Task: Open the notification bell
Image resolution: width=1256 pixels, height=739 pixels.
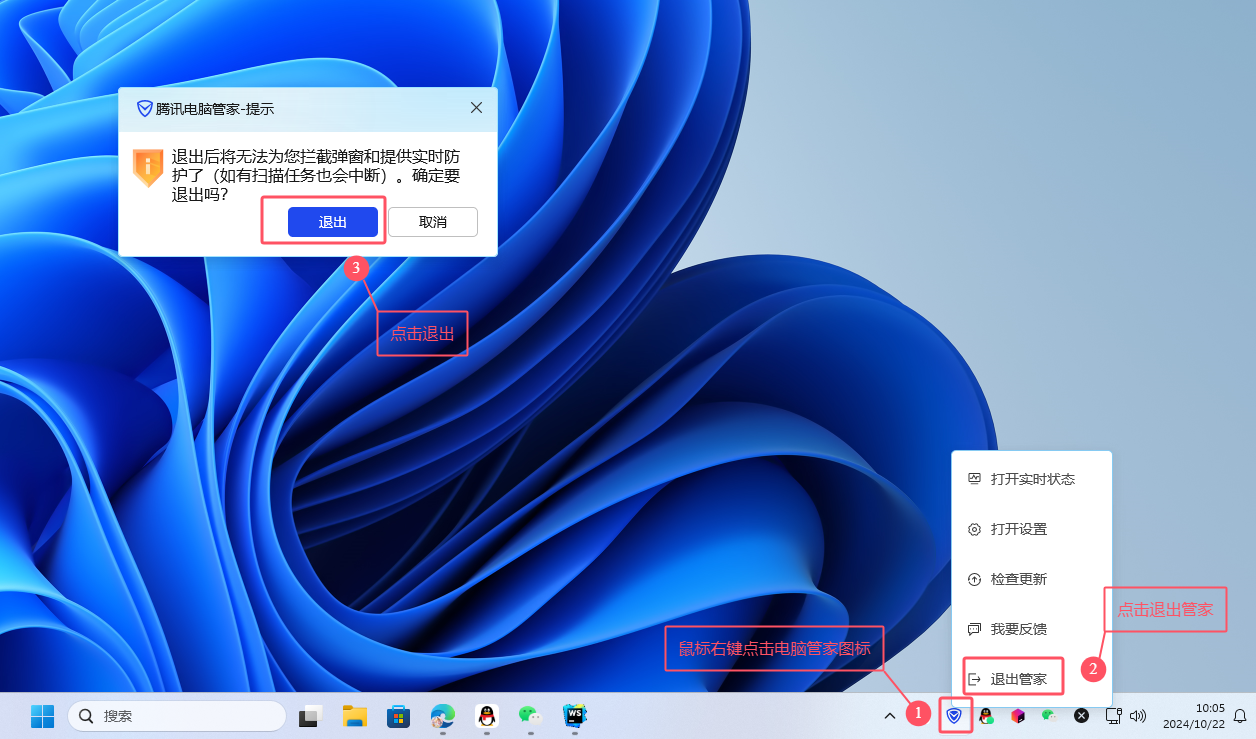Action: pos(1240,716)
